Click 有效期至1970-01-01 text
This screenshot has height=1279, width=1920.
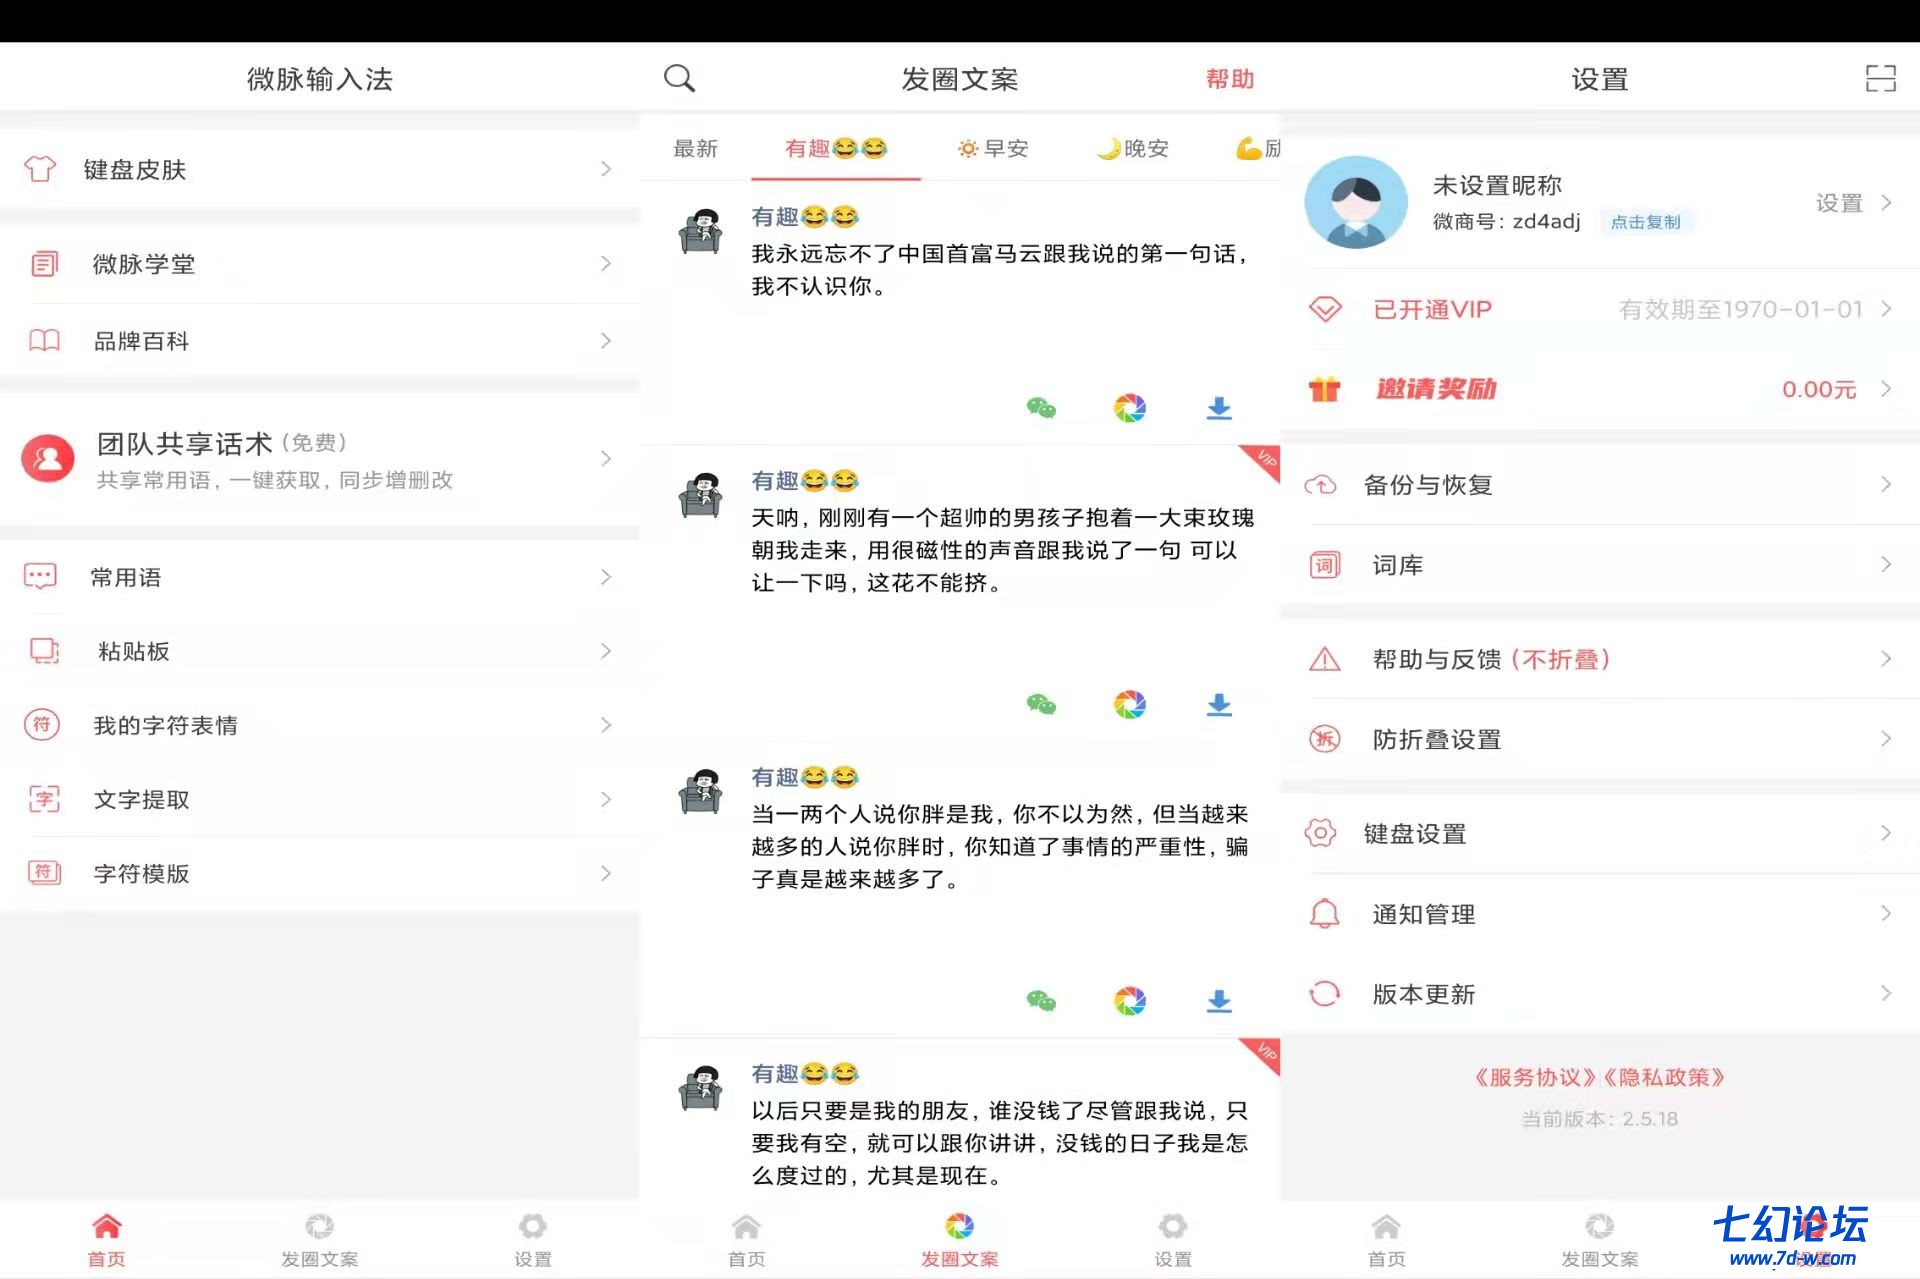tap(1741, 309)
